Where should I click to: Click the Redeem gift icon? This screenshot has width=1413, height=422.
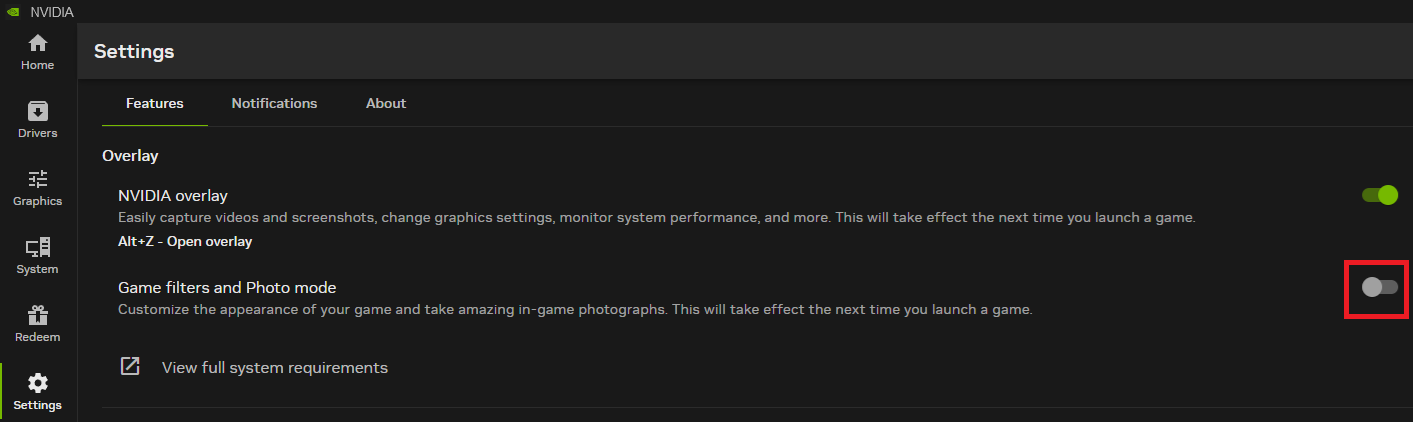38,316
